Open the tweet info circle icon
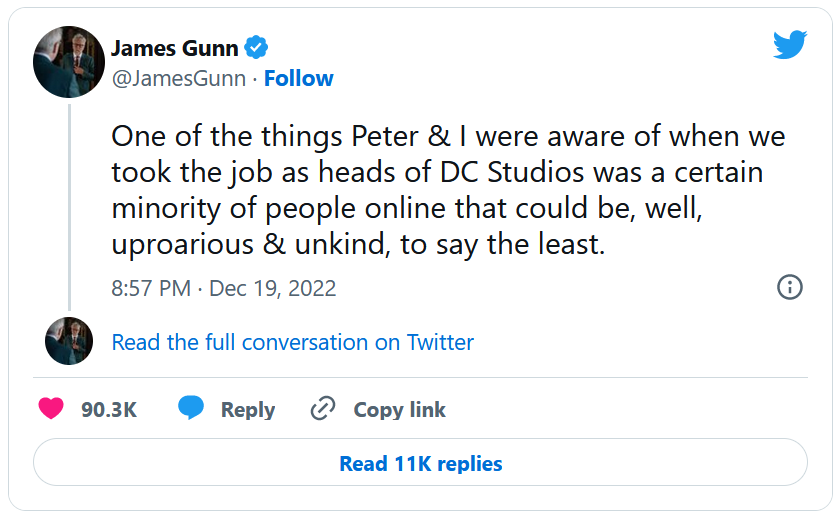The height and width of the screenshot is (520, 840). coord(790,287)
